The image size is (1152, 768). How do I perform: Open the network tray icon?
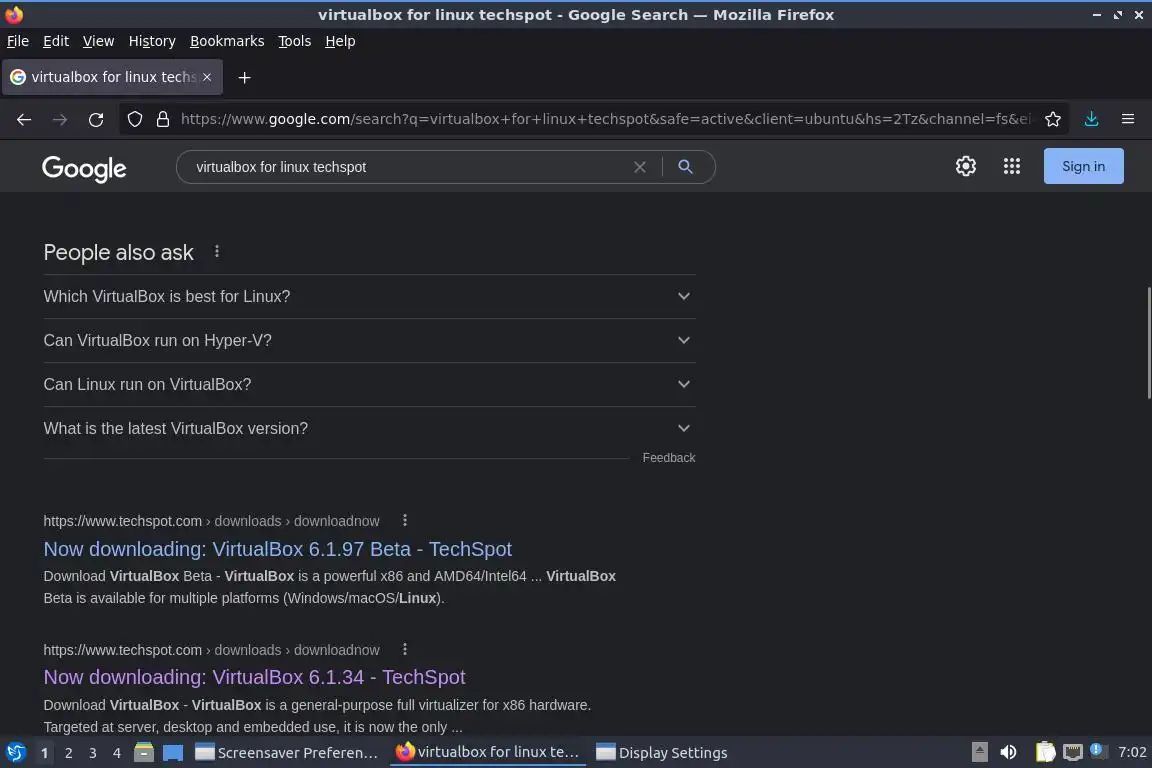1073,752
